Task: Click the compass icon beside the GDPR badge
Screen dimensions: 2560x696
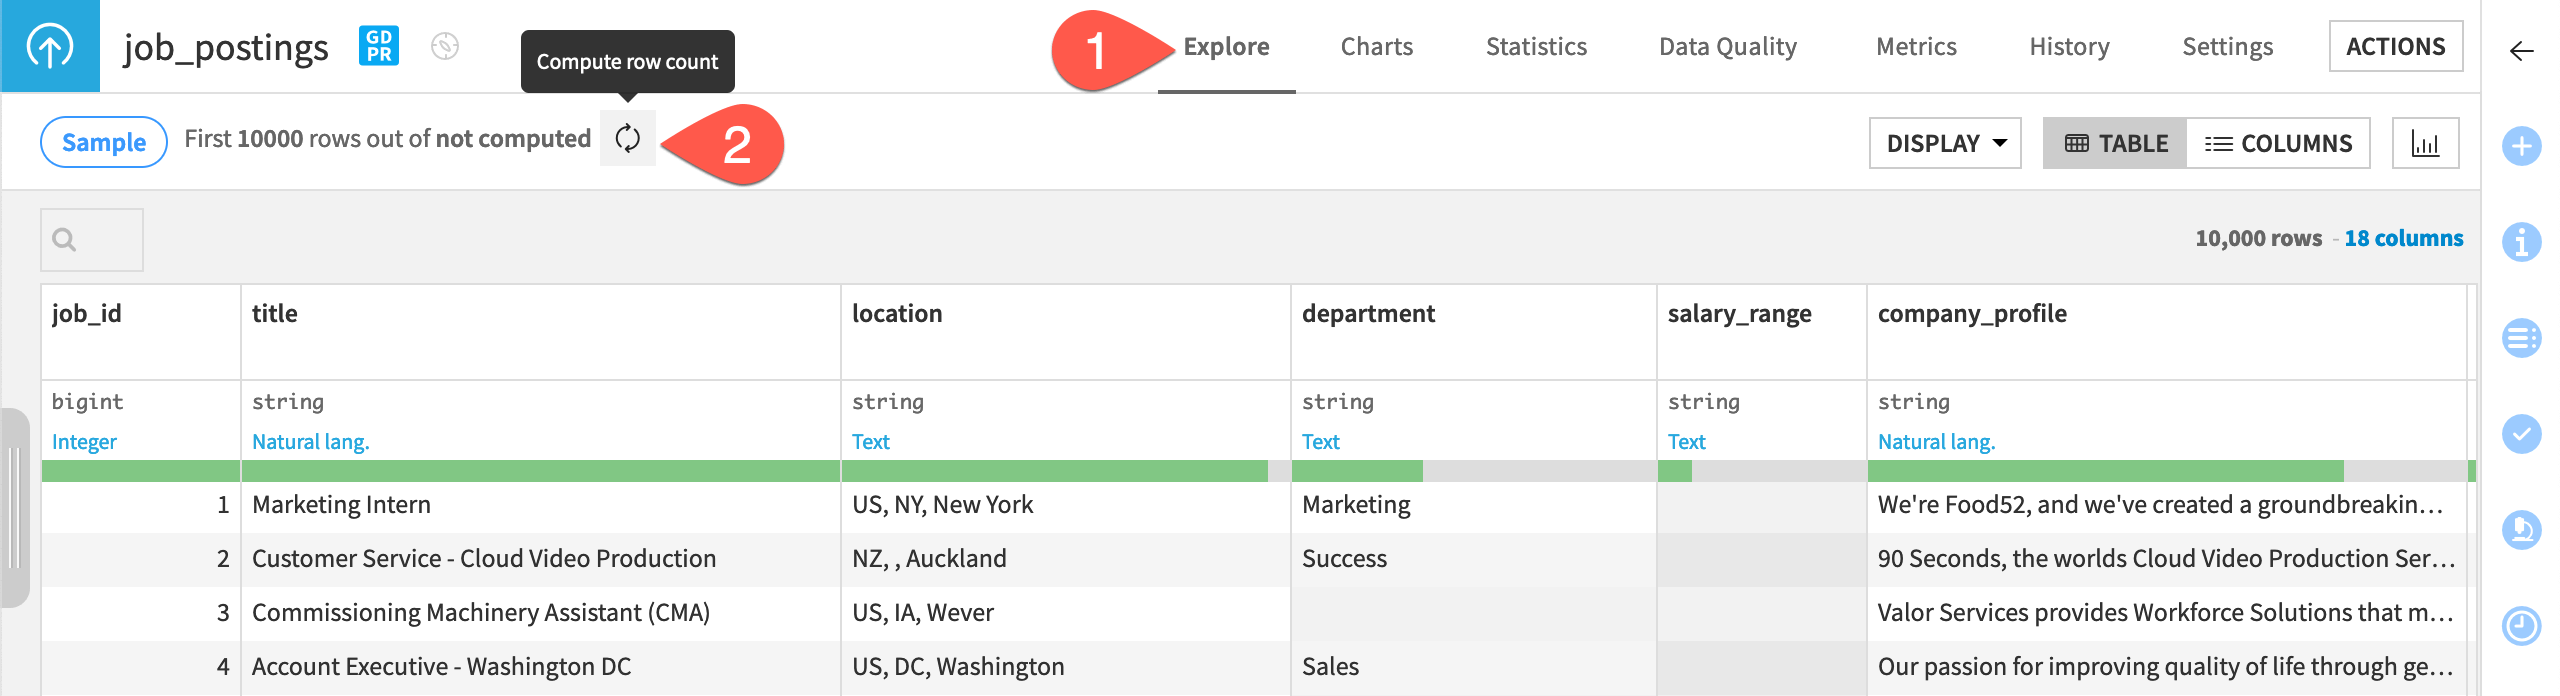Action: pos(445,46)
